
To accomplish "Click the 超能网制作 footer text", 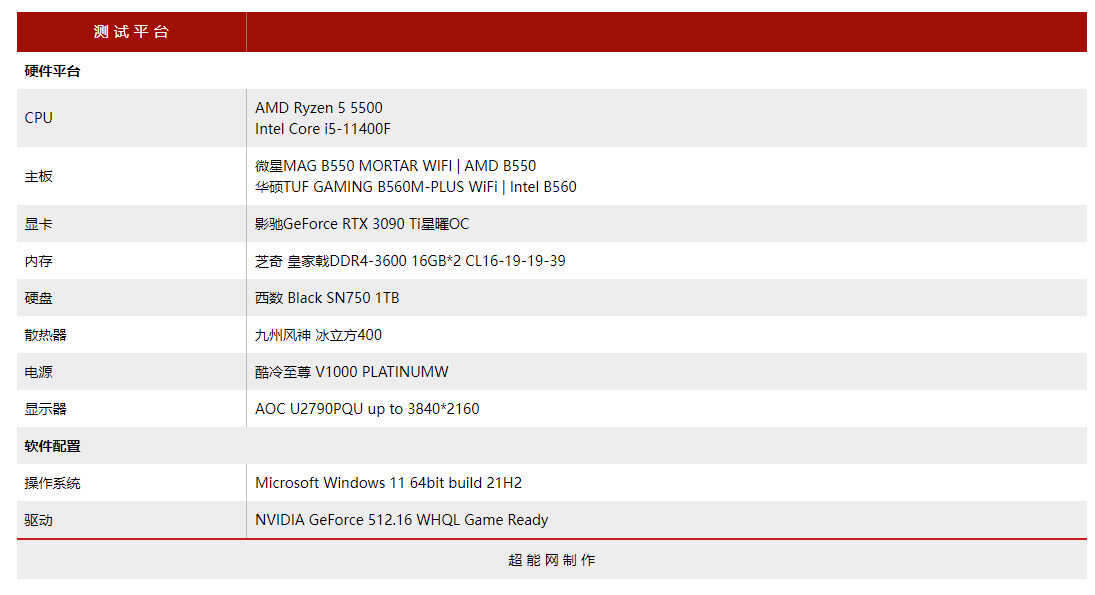I will coord(552,560).
